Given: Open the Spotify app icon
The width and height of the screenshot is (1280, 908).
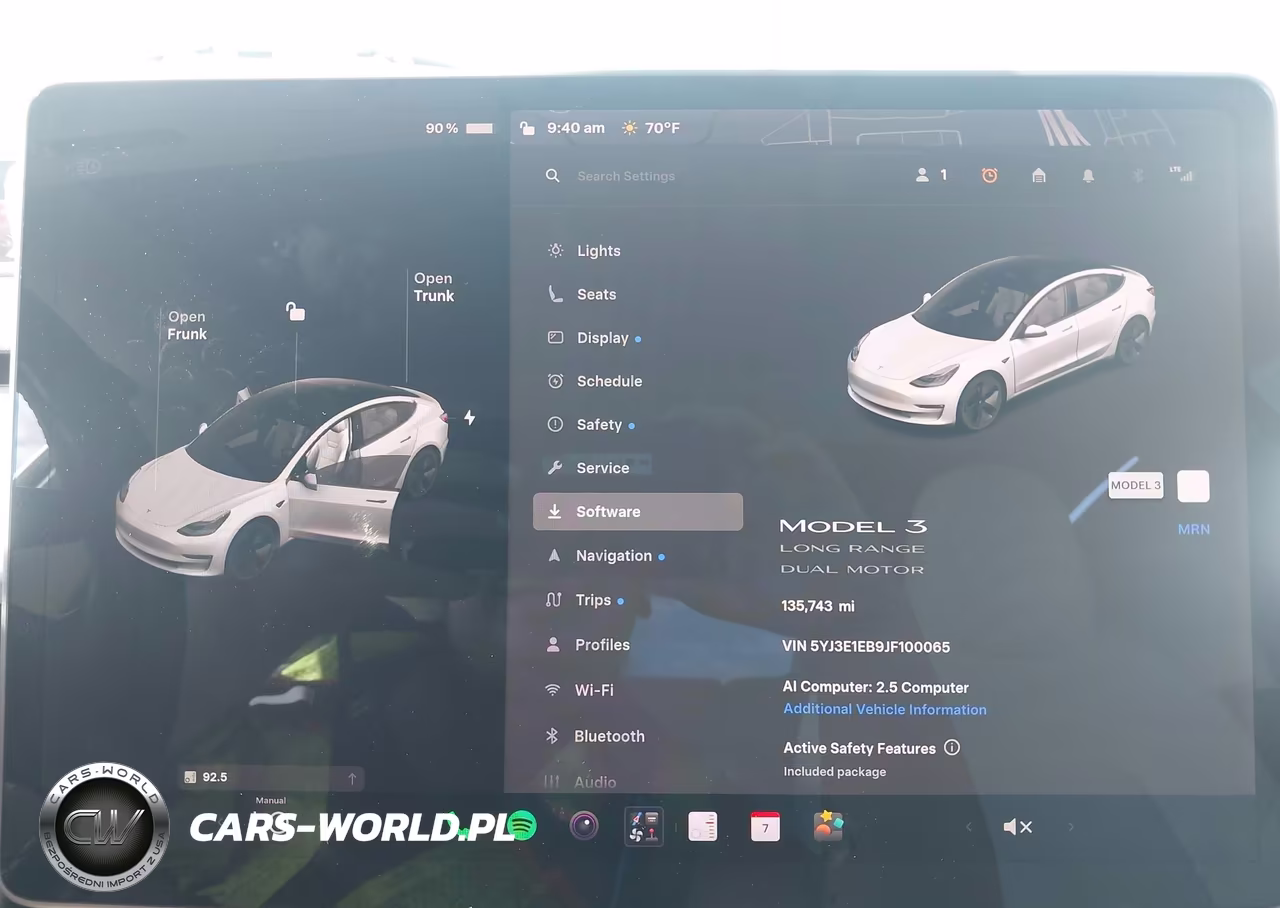Looking at the screenshot, I should coord(521,826).
